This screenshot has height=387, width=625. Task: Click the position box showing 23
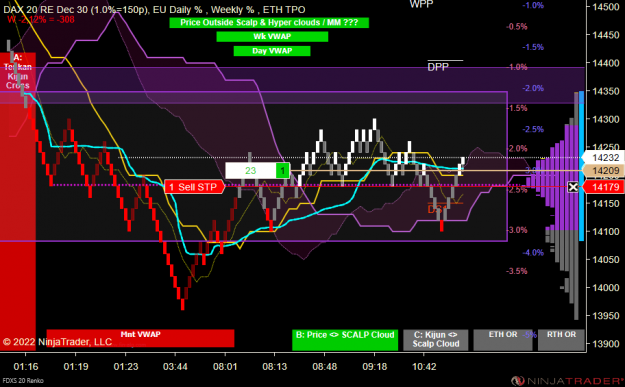(251, 171)
